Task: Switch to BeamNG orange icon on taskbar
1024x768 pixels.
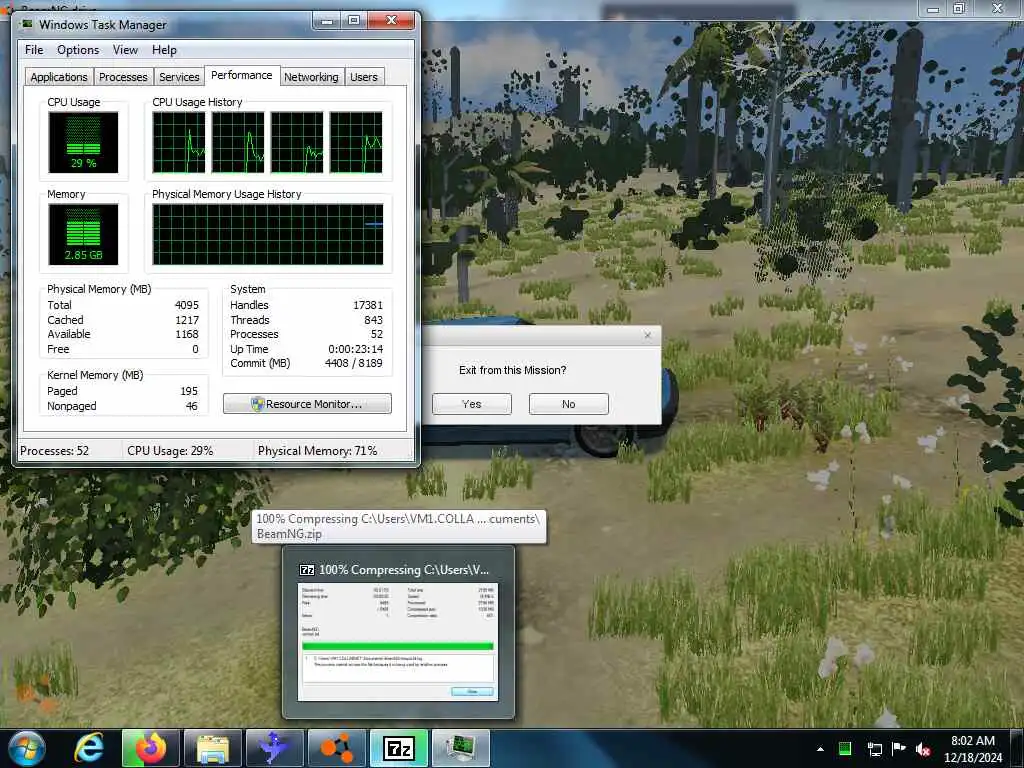Action: [337, 748]
